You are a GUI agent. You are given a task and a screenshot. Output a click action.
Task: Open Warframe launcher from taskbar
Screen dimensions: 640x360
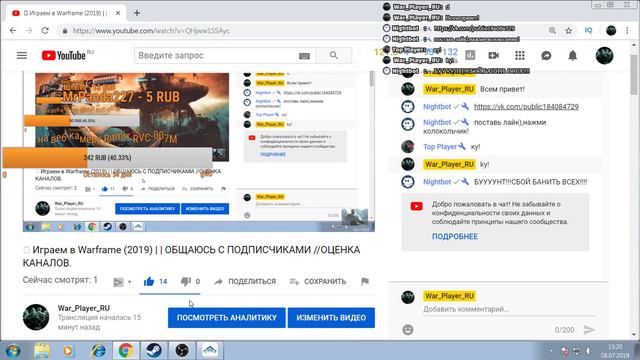[210, 351]
